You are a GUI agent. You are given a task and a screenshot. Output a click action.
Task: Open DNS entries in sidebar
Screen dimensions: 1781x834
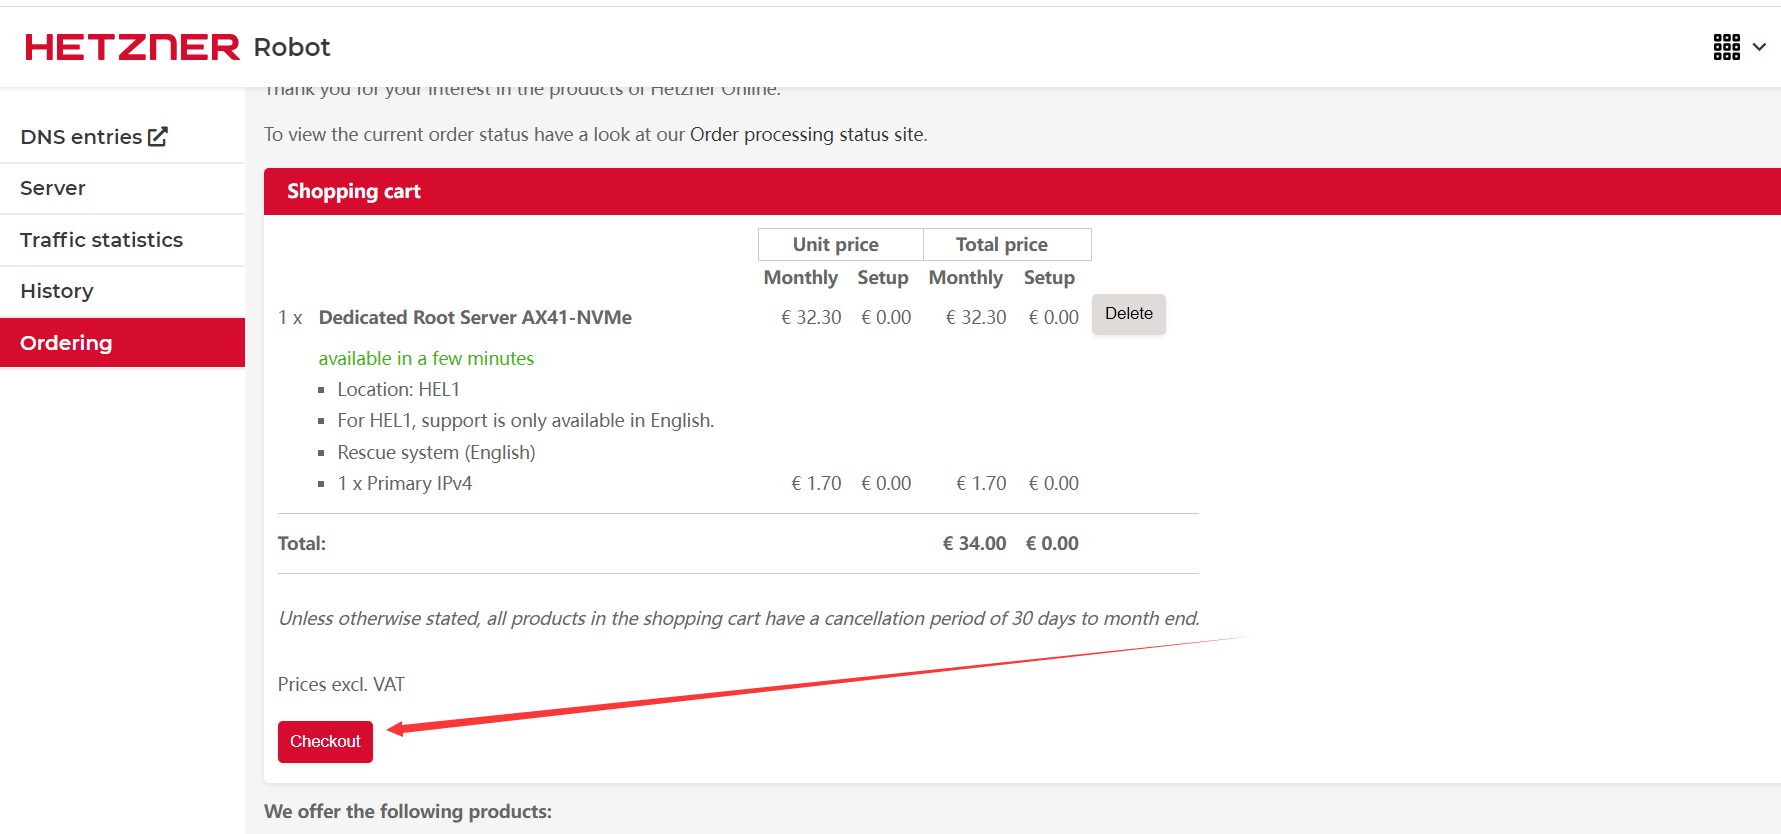(93, 137)
